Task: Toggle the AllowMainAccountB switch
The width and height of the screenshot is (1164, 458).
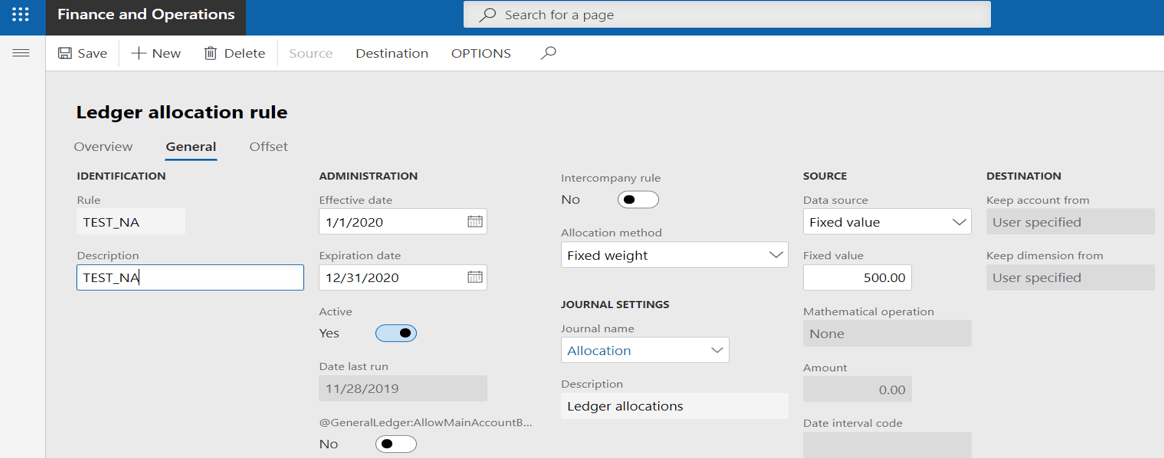Action: tap(396, 444)
